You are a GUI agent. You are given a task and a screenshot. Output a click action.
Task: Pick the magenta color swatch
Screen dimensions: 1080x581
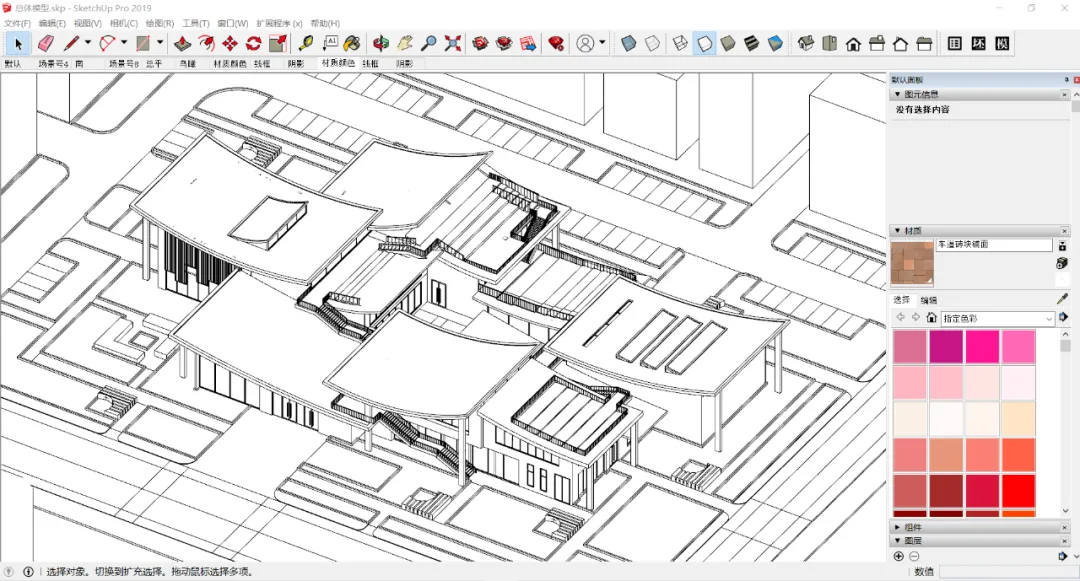(946, 346)
